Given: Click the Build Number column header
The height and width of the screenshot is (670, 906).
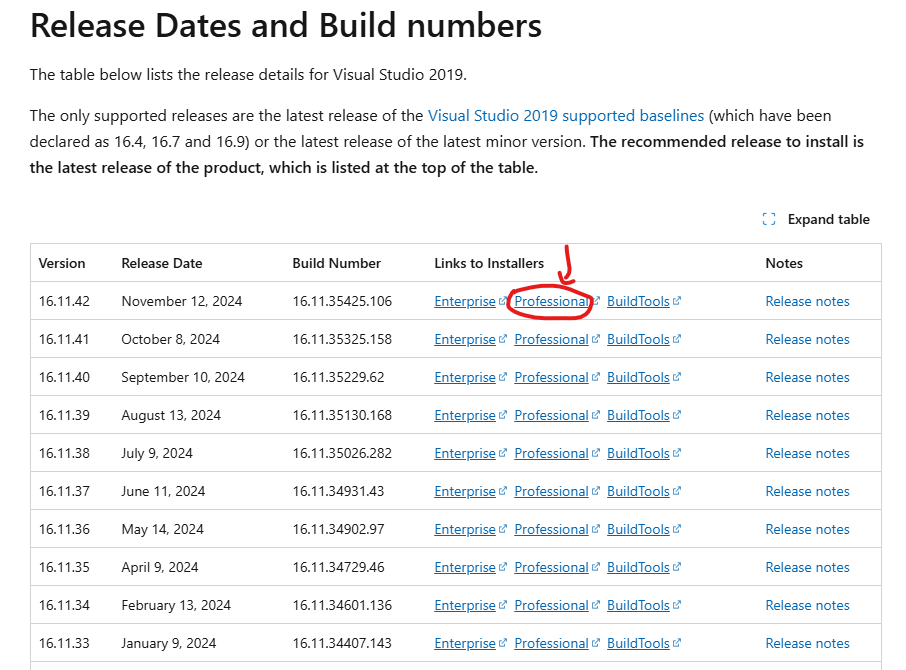Looking at the screenshot, I should pyautogui.click(x=336, y=263).
